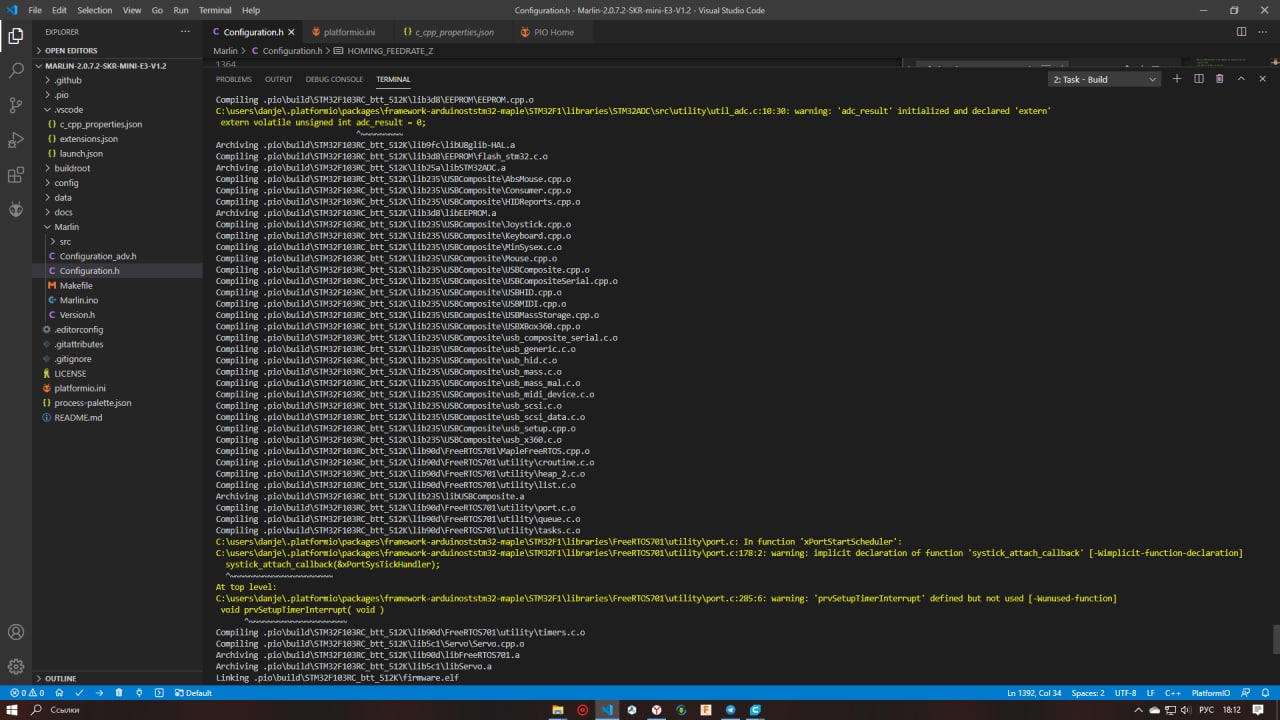The width and height of the screenshot is (1280, 720).
Task: Open a new PlatformIO terminal from the status bar
Action: pos(159,692)
